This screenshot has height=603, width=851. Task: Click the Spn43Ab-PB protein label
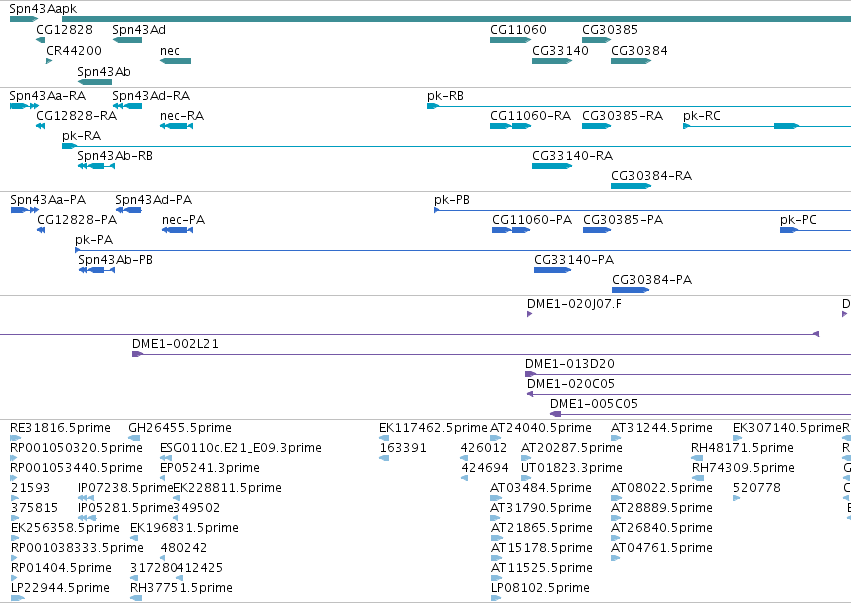click(116, 261)
